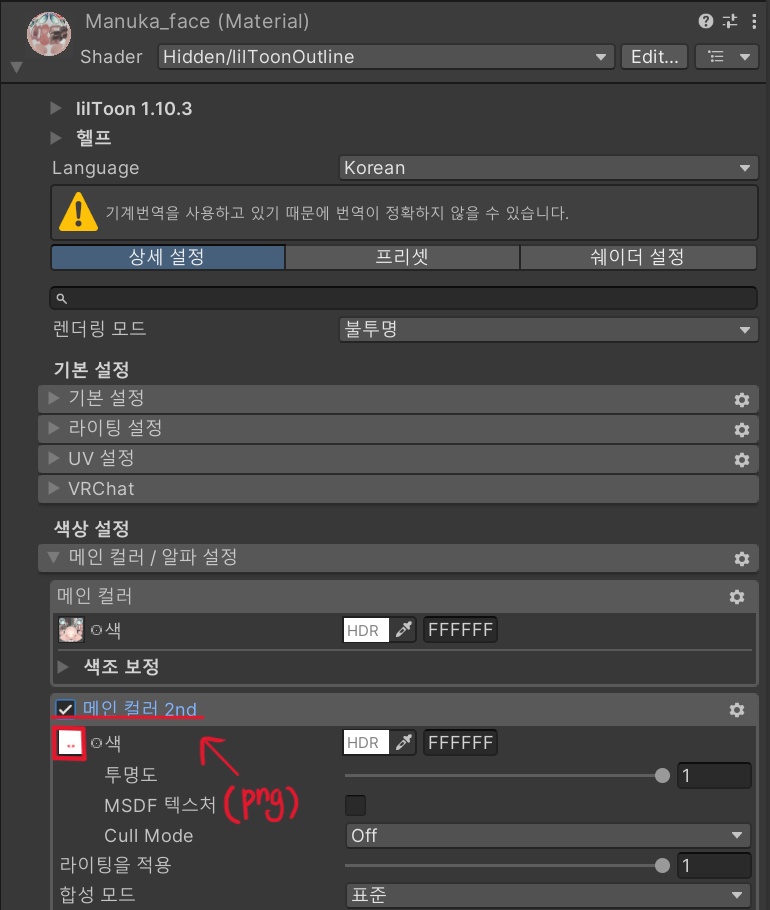The height and width of the screenshot is (910, 770).
Task: Click the 메인 컬러 2nd texture thumbnail slot
Action: (x=70, y=743)
